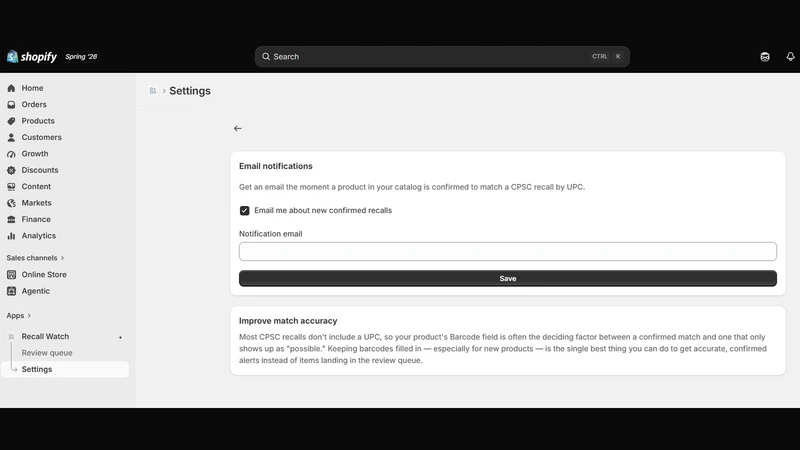Select Settings under Recall Watch
This screenshot has height=450, width=800.
click(65, 369)
